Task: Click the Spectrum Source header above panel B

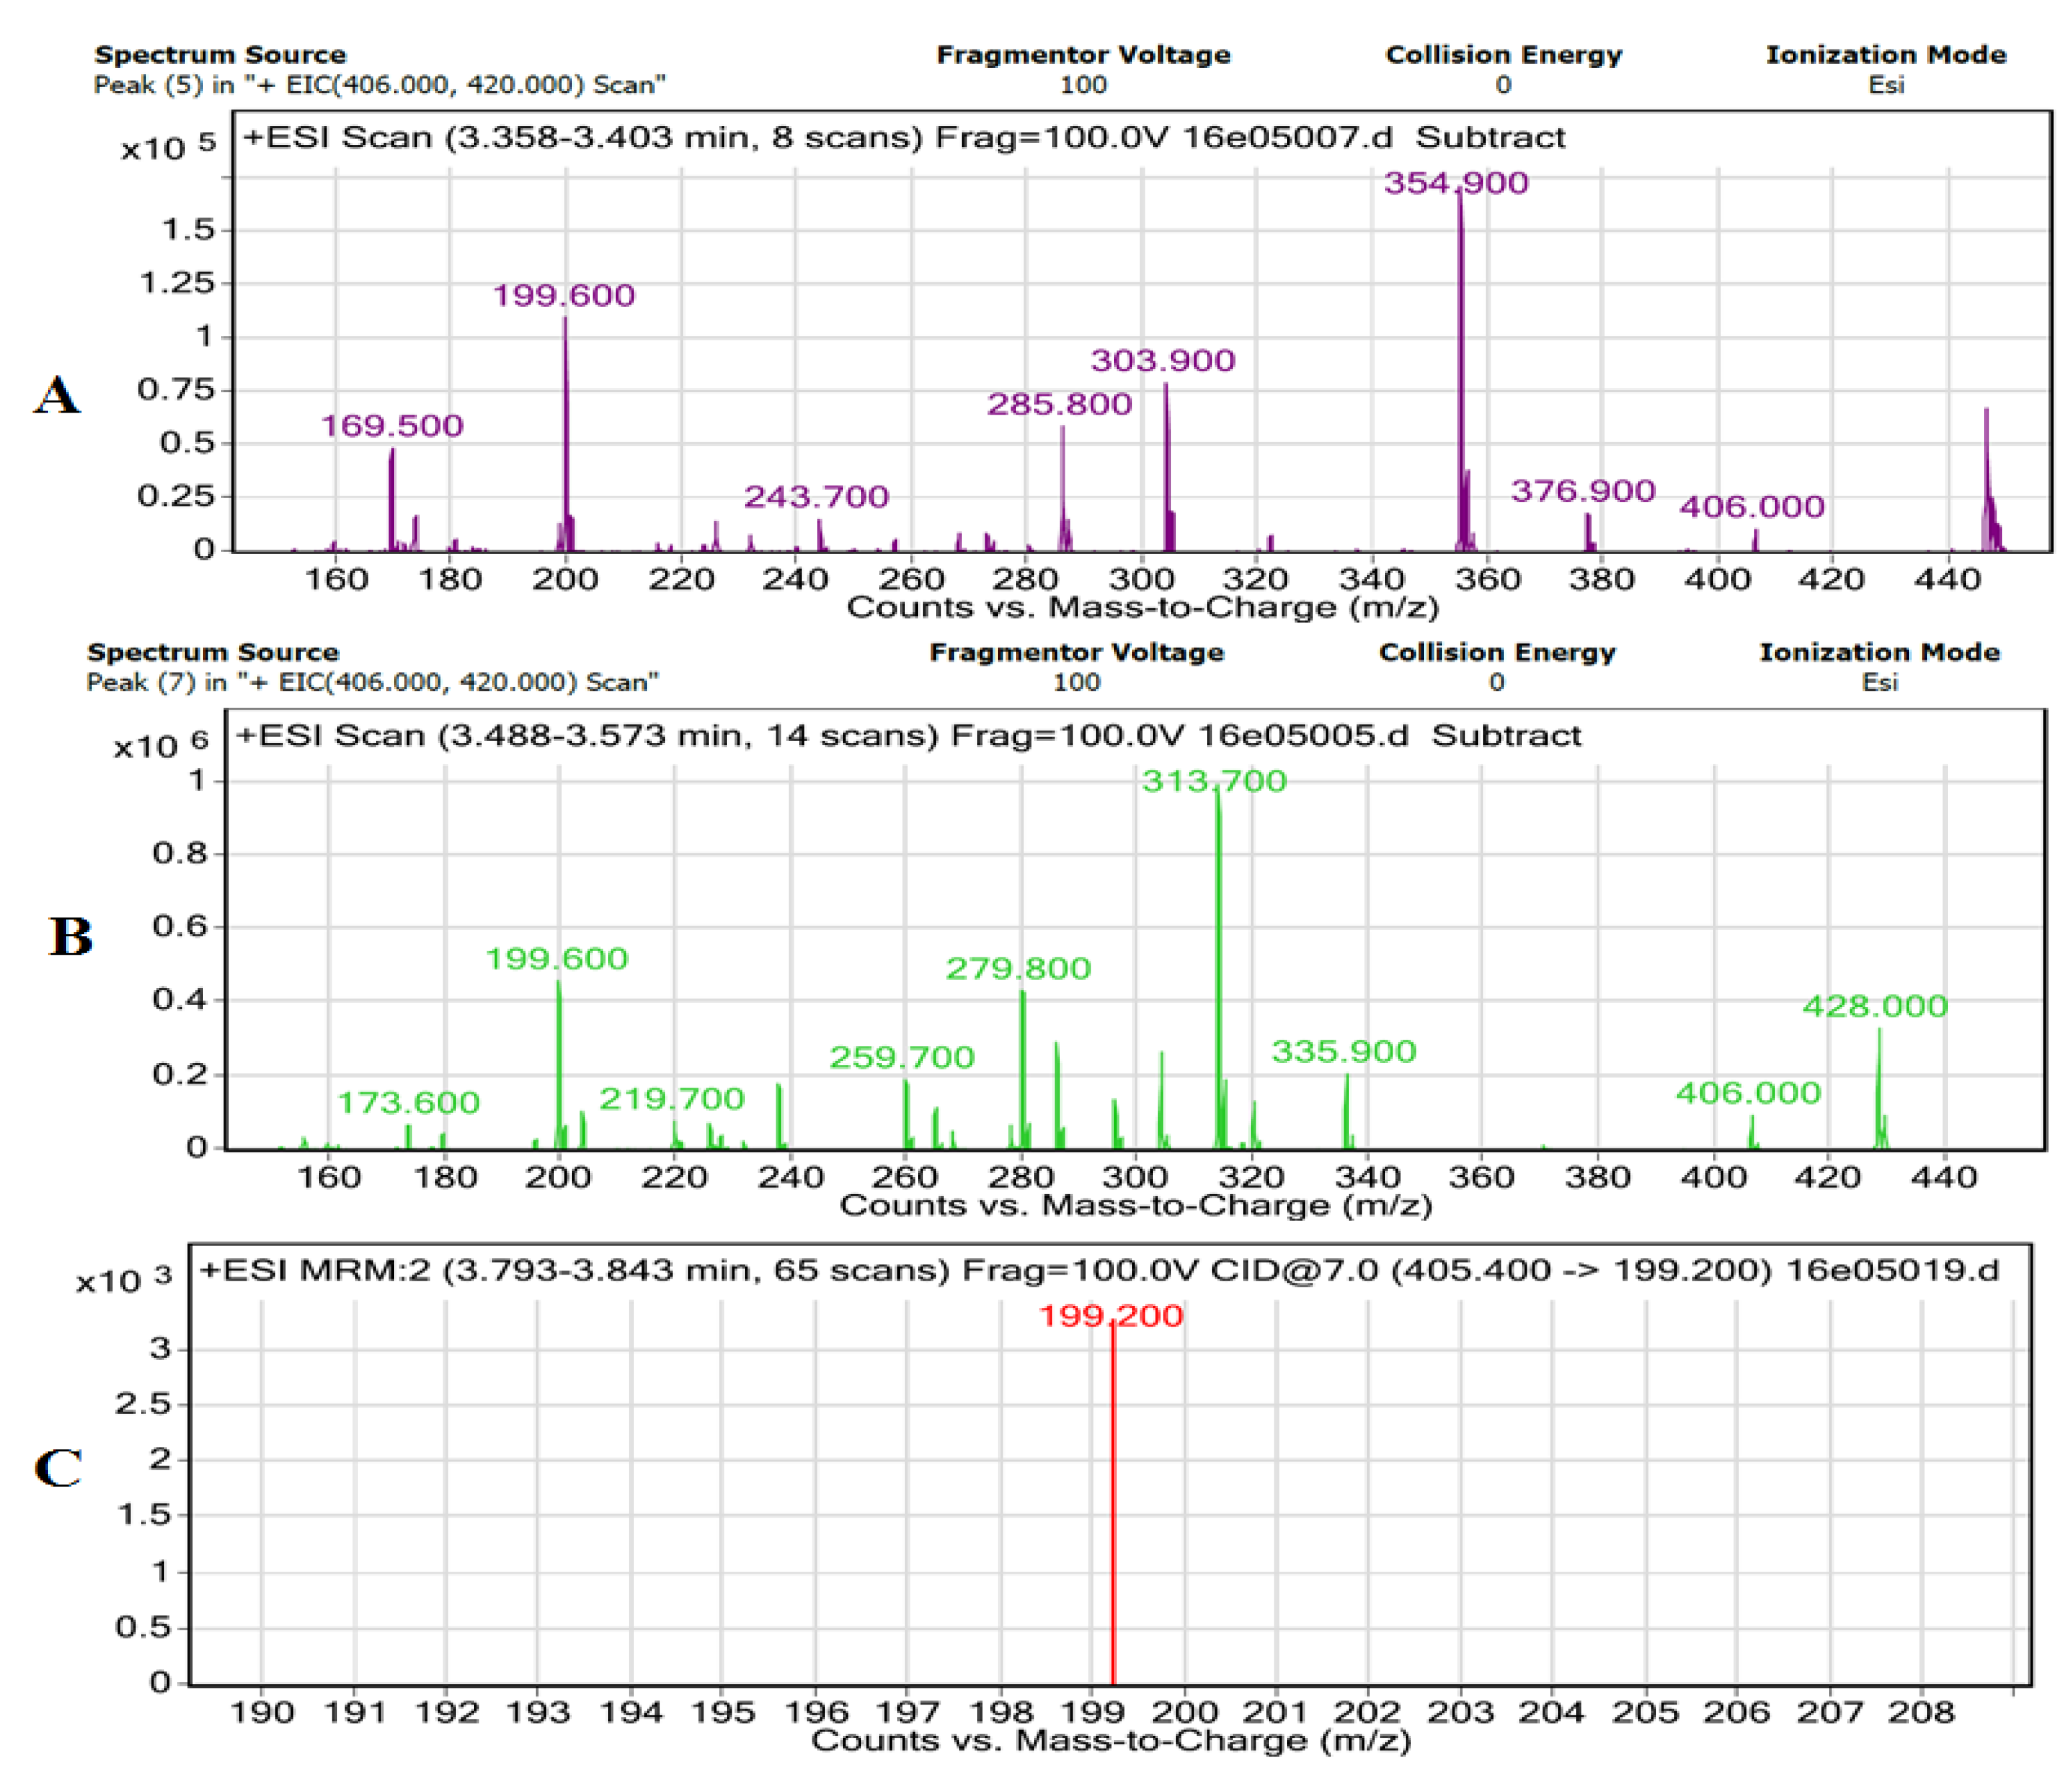Action: pyautogui.click(x=213, y=652)
